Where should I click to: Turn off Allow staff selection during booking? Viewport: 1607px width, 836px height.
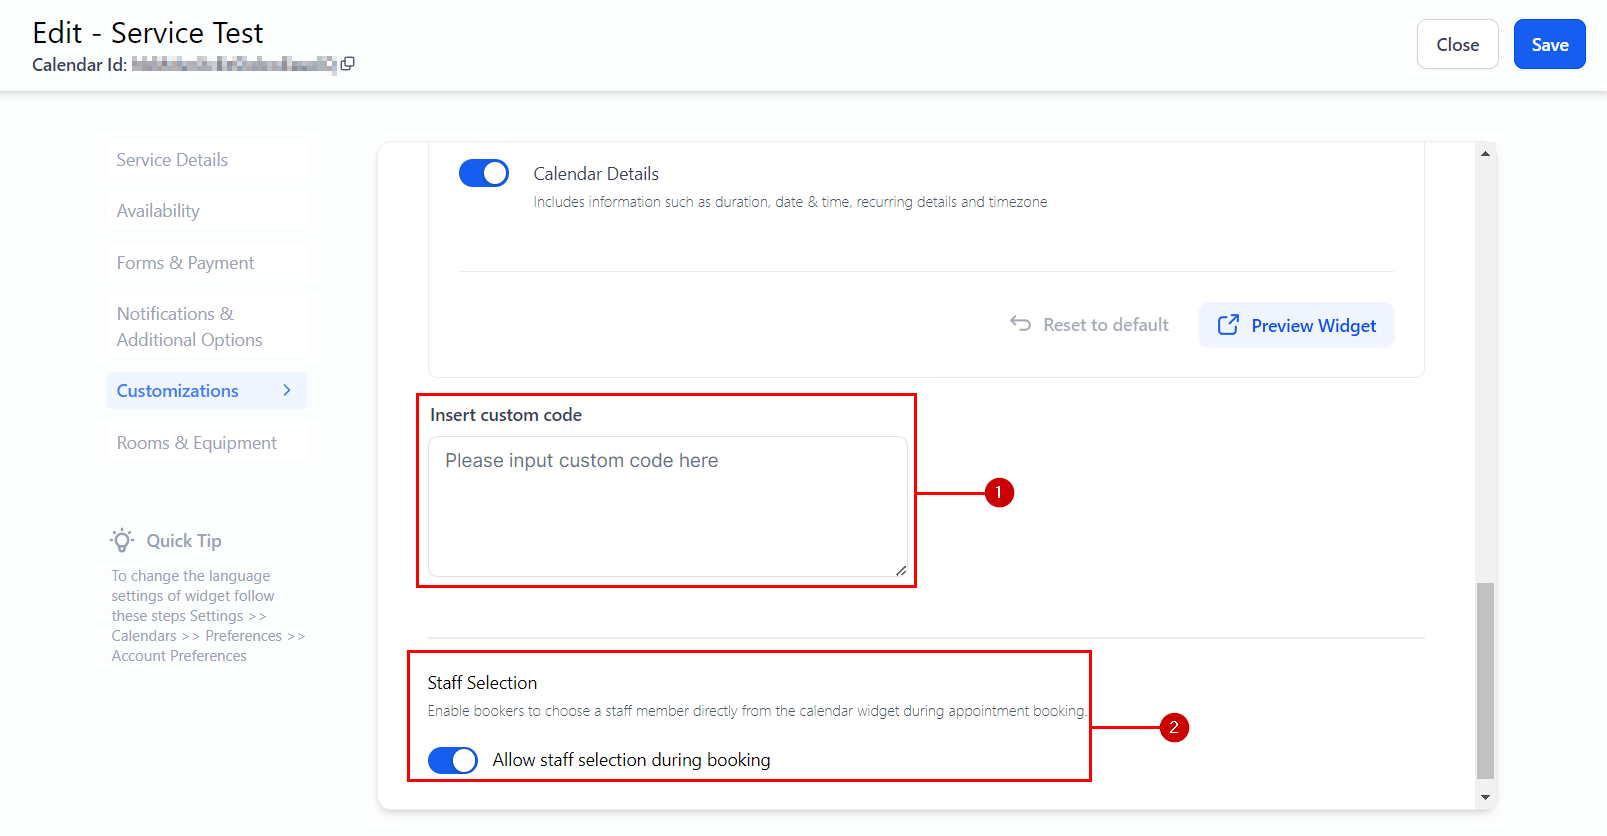click(x=453, y=760)
